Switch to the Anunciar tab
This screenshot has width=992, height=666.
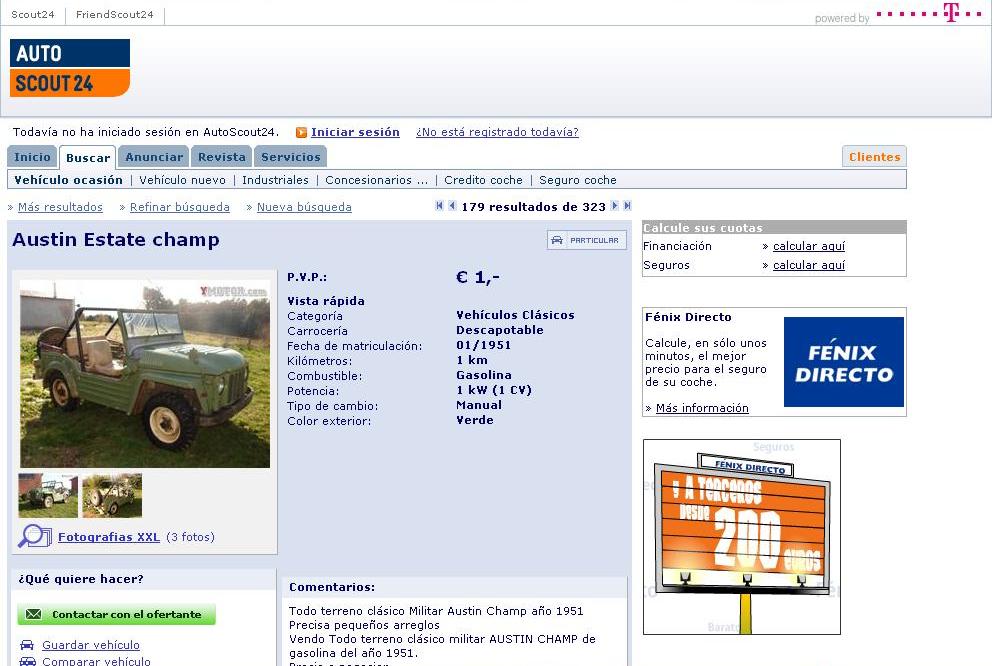(154, 157)
